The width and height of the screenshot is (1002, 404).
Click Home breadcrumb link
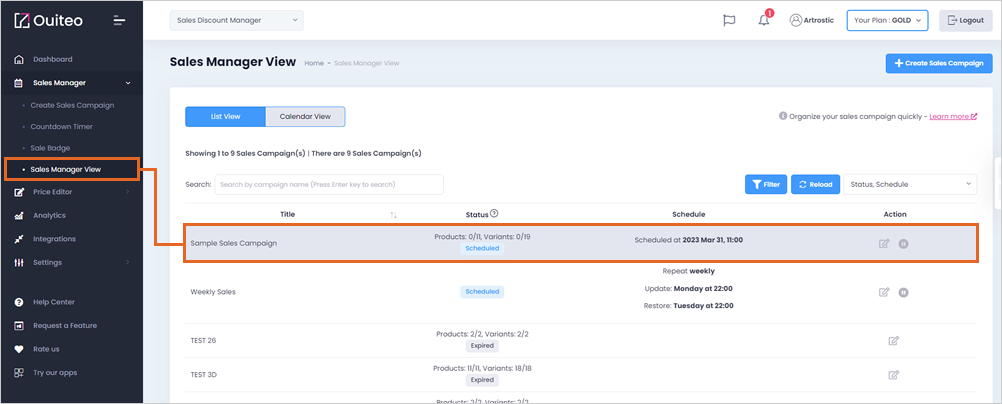(x=314, y=63)
